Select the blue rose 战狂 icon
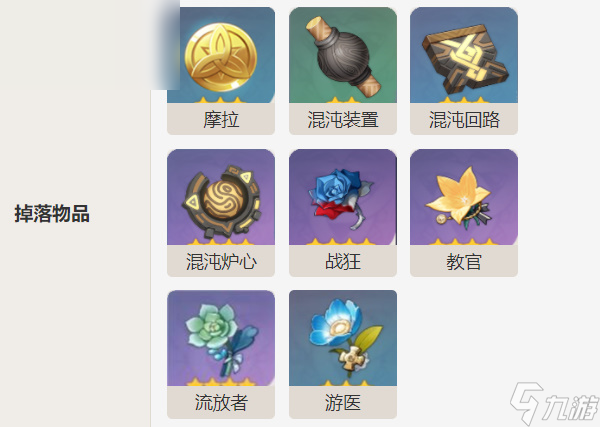Screen dimensions: 600x427 click(343, 197)
